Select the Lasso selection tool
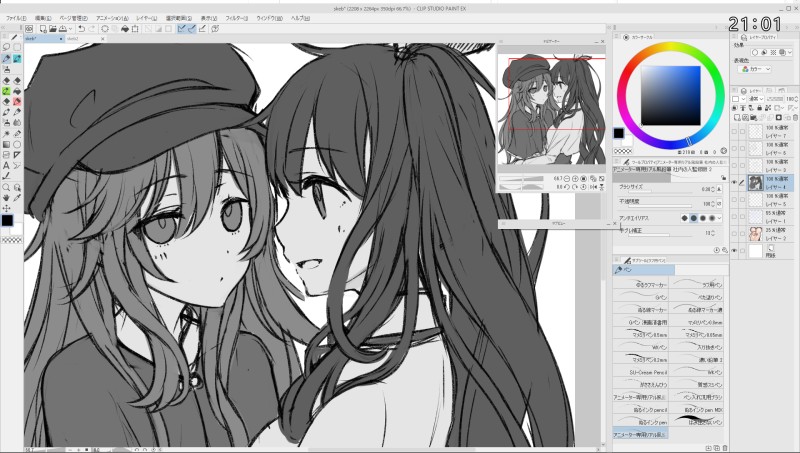This screenshot has height=453, width=800. click(x=6, y=47)
